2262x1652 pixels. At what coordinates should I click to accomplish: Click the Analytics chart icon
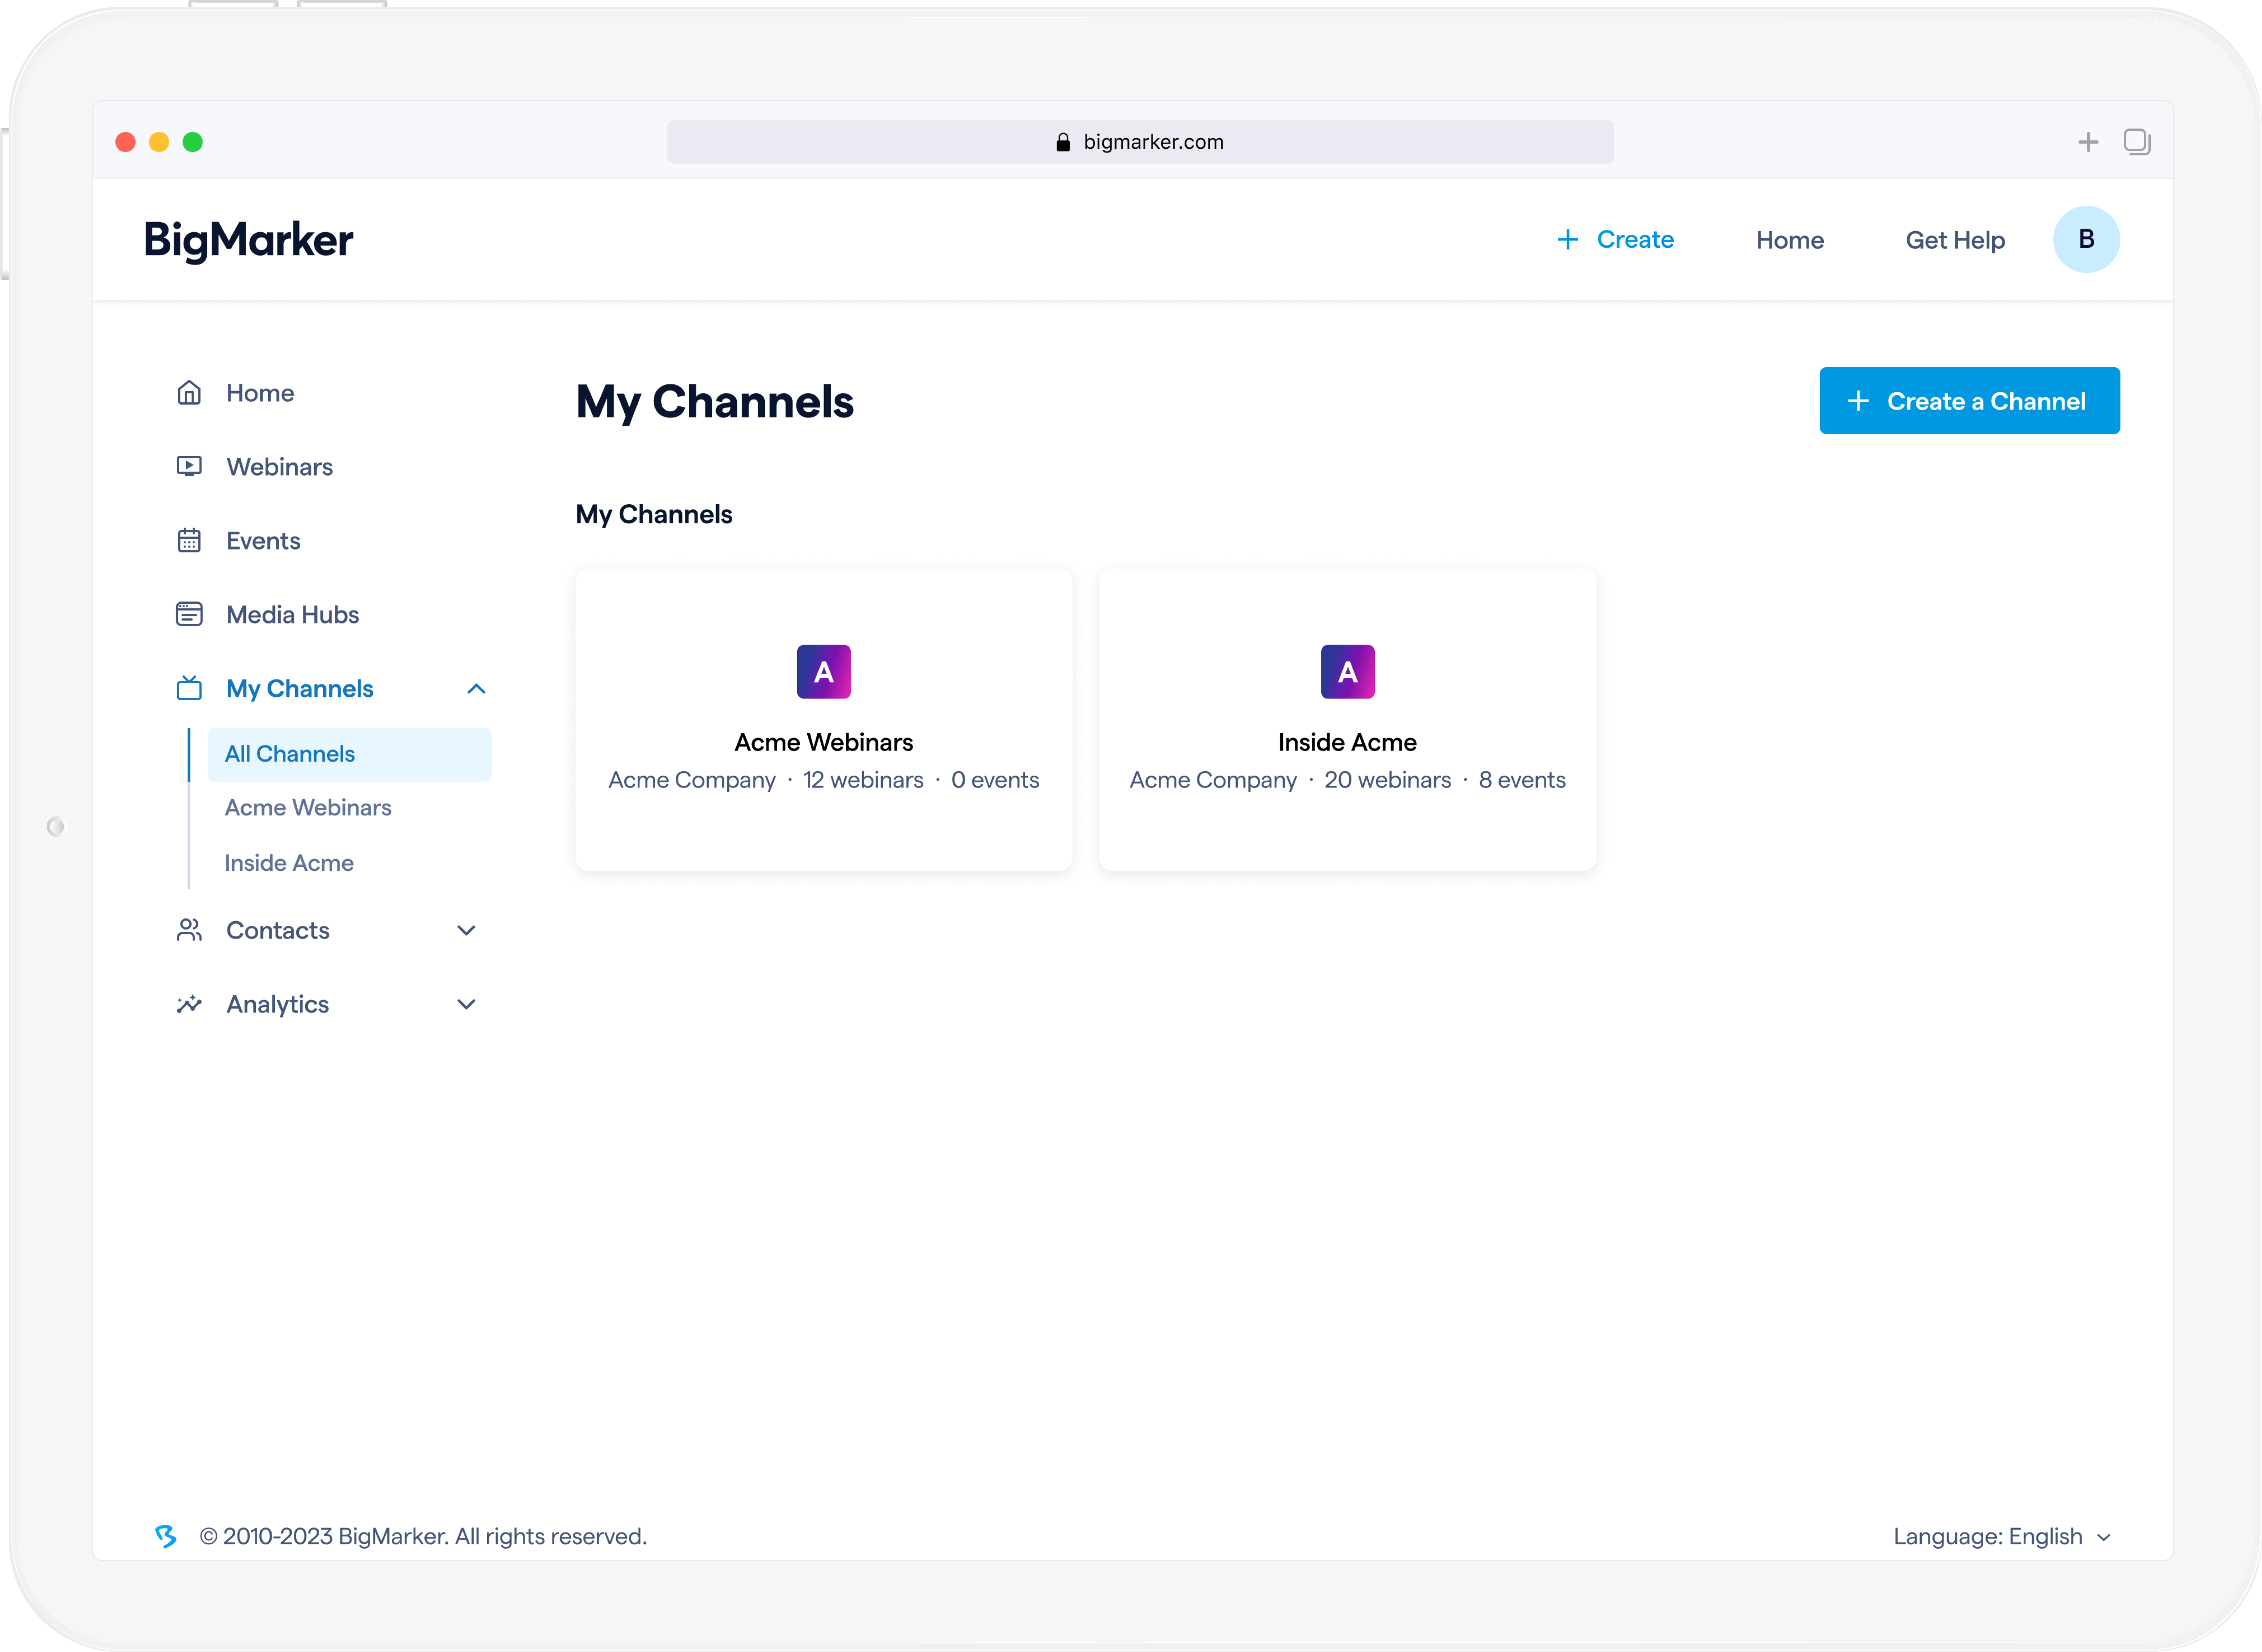pos(189,1004)
